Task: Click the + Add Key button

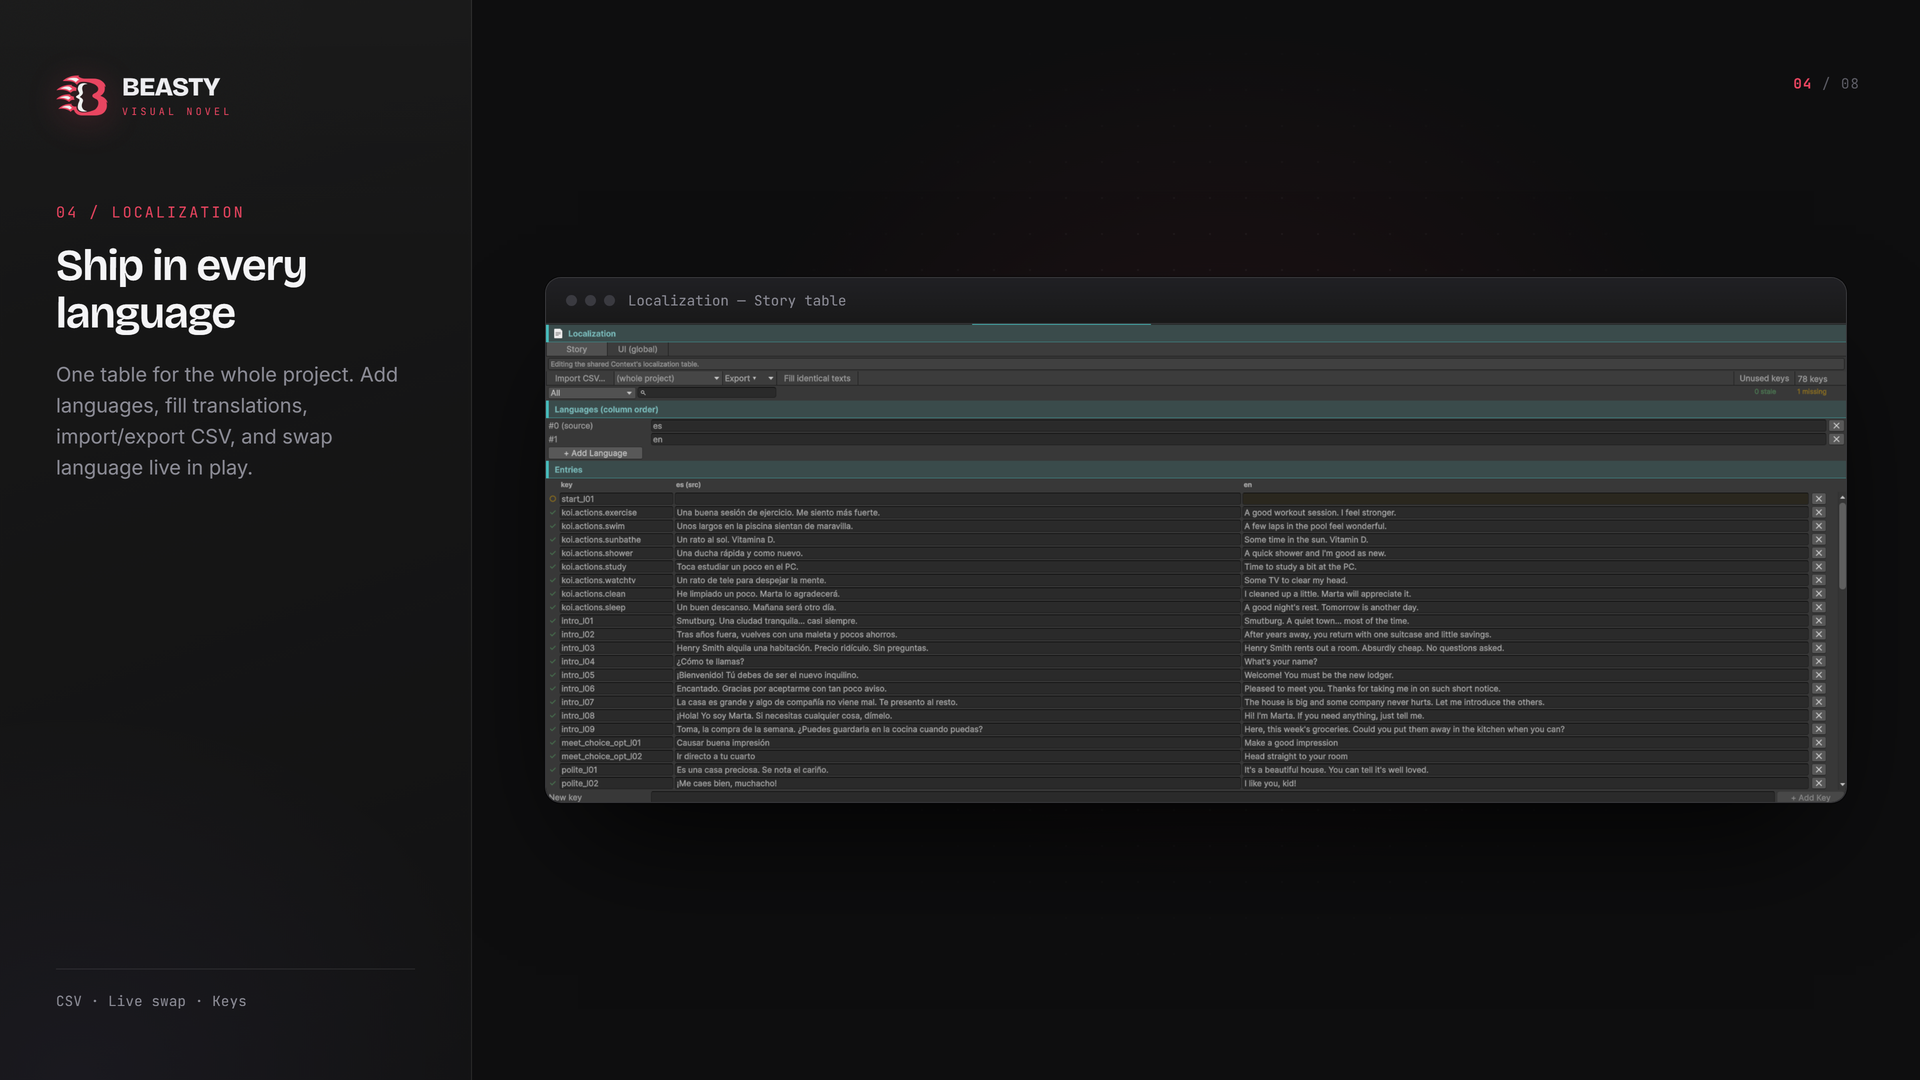Action: point(1811,798)
